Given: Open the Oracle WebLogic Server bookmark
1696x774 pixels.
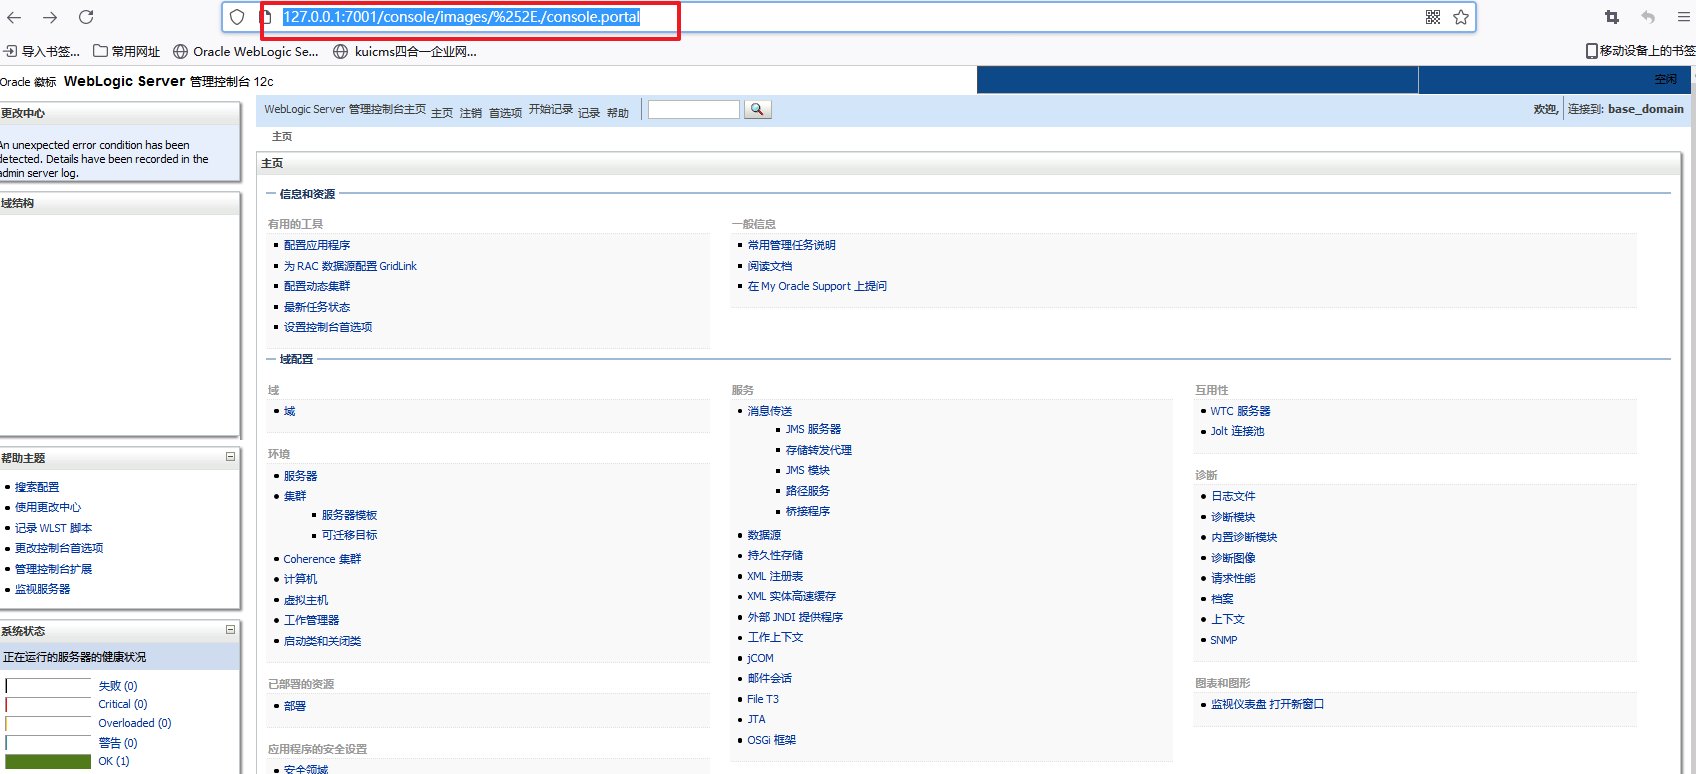Looking at the screenshot, I should [x=246, y=51].
